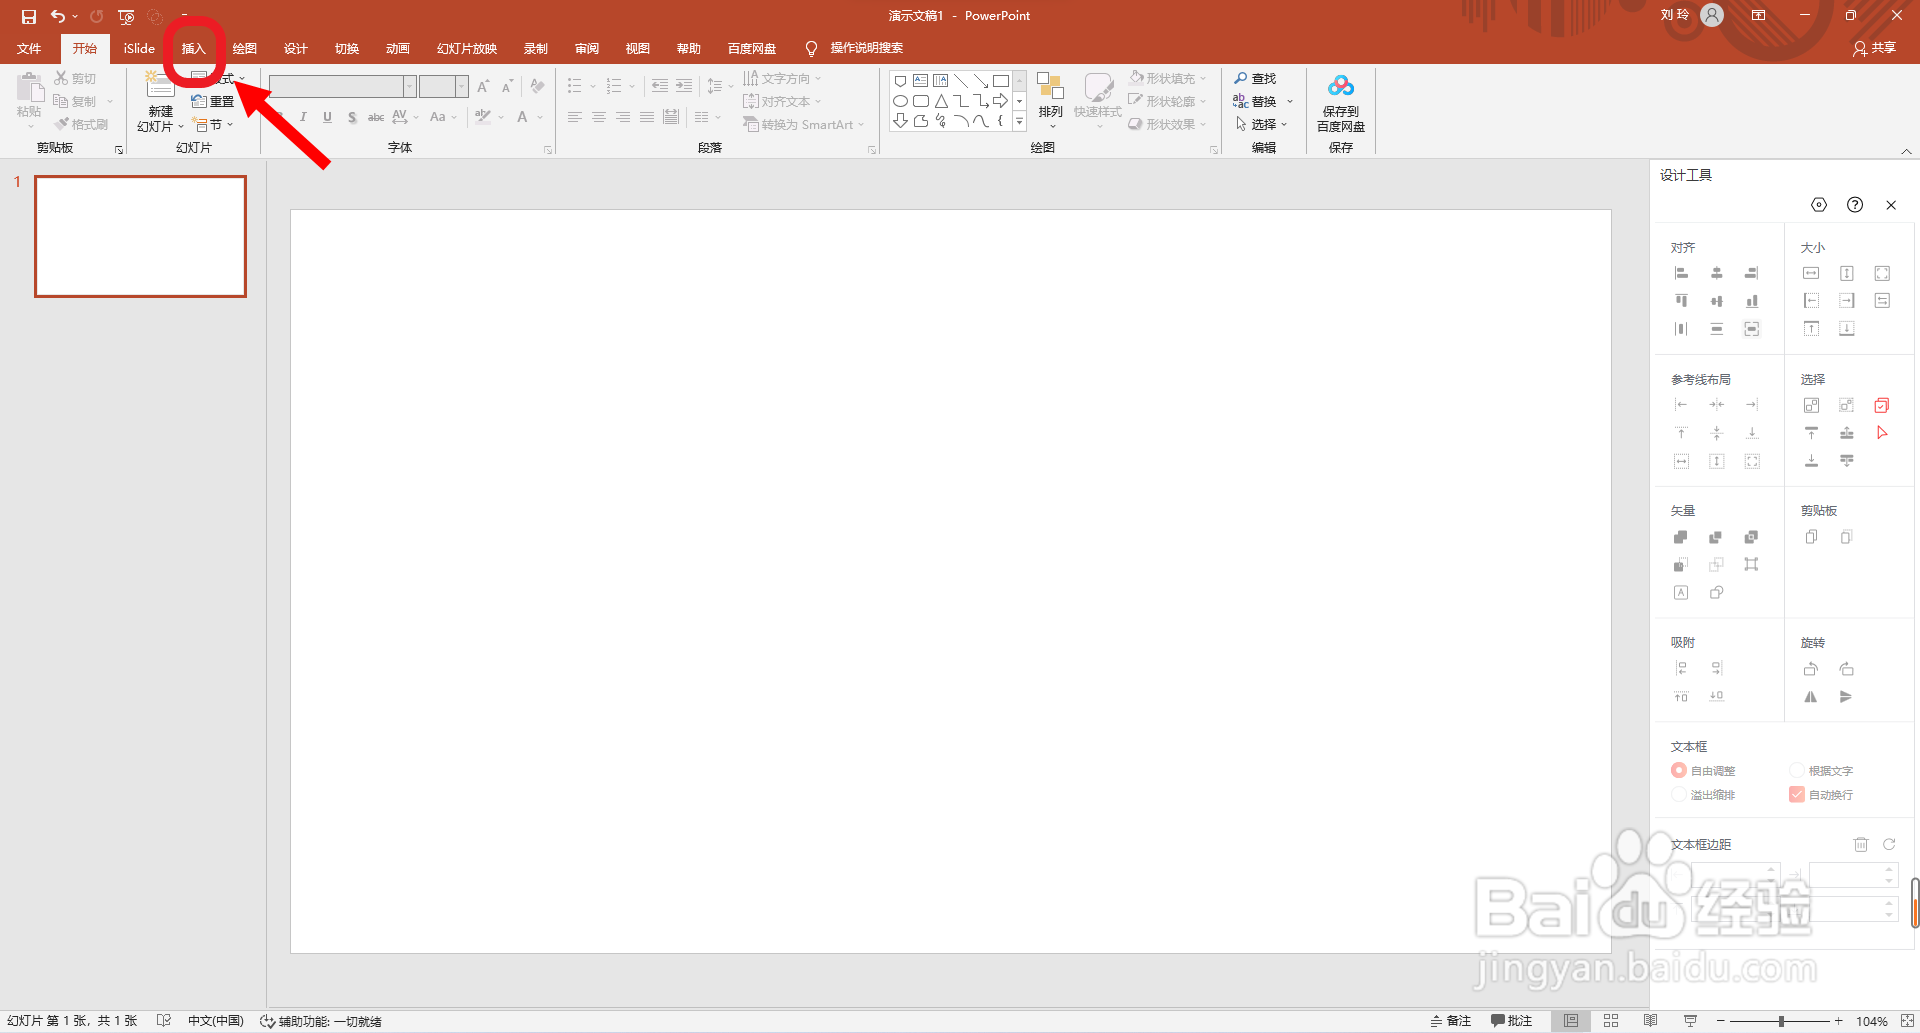Select the 根据文字 radio button
Image resolution: width=1920 pixels, height=1033 pixels.
[1797, 770]
